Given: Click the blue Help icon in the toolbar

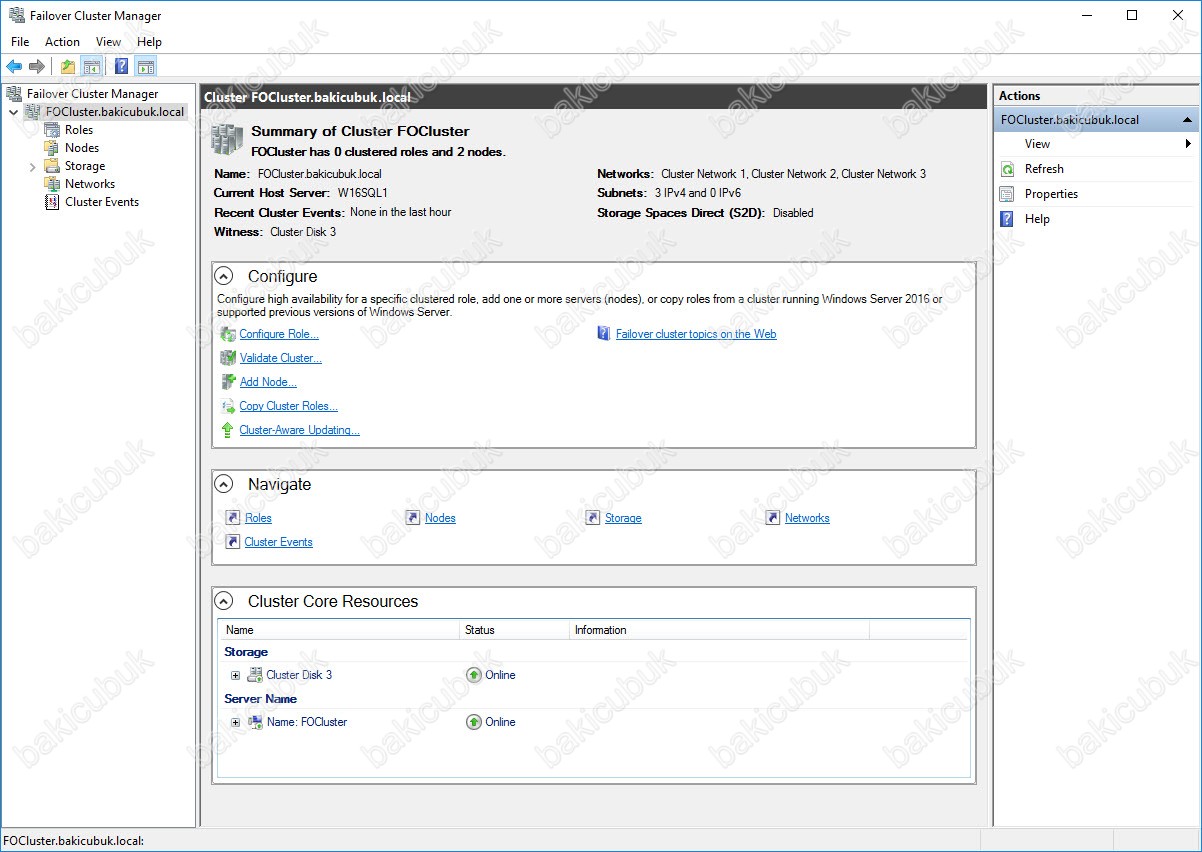Looking at the screenshot, I should tap(121, 67).
